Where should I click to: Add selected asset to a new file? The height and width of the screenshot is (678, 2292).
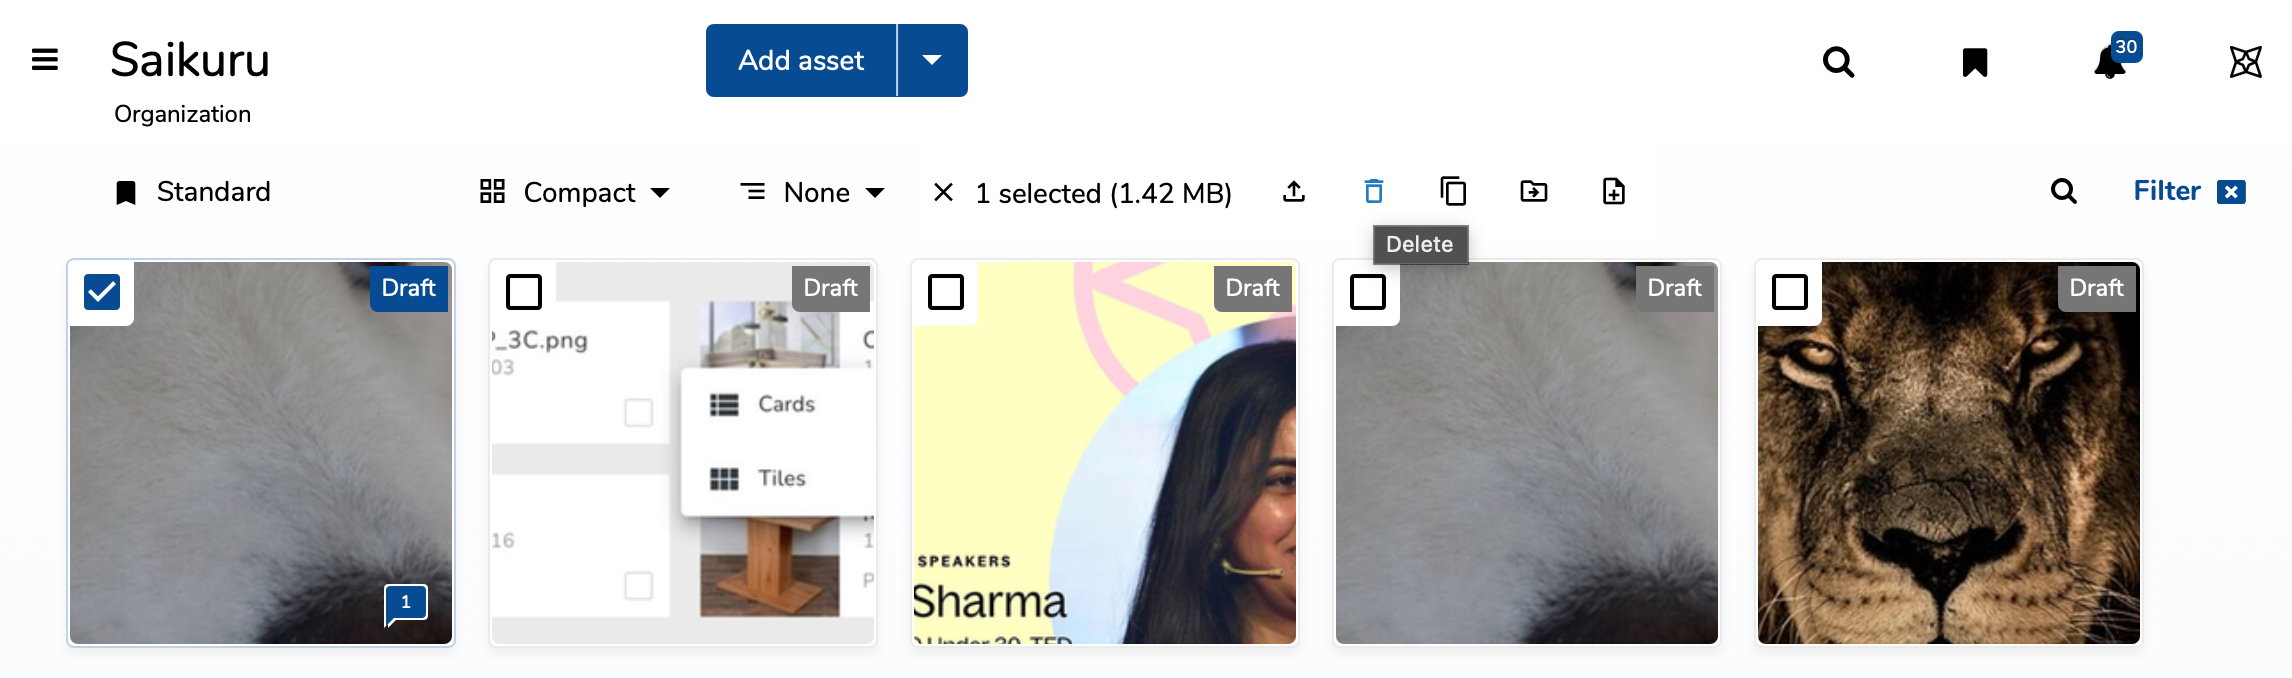1613,191
